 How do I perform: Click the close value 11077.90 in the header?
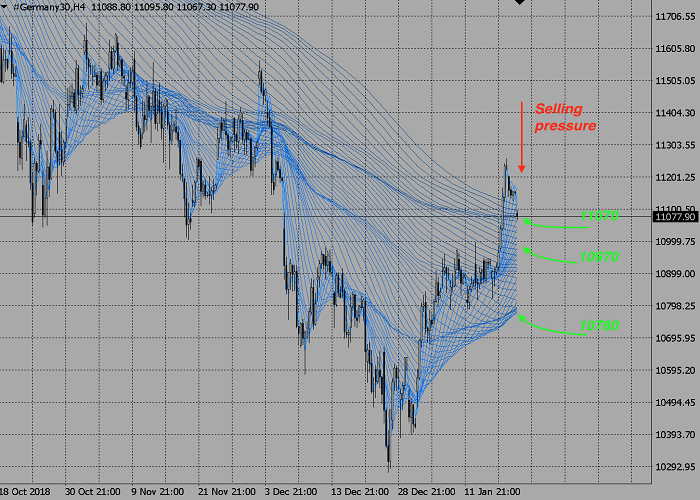tap(239, 7)
